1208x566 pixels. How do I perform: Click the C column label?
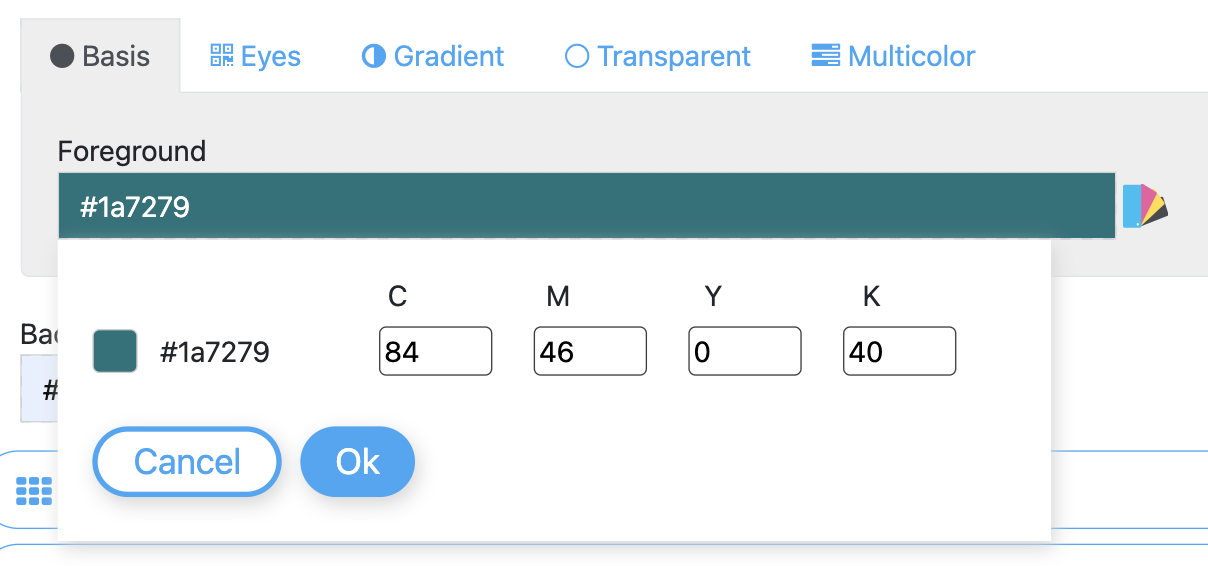pos(397,296)
